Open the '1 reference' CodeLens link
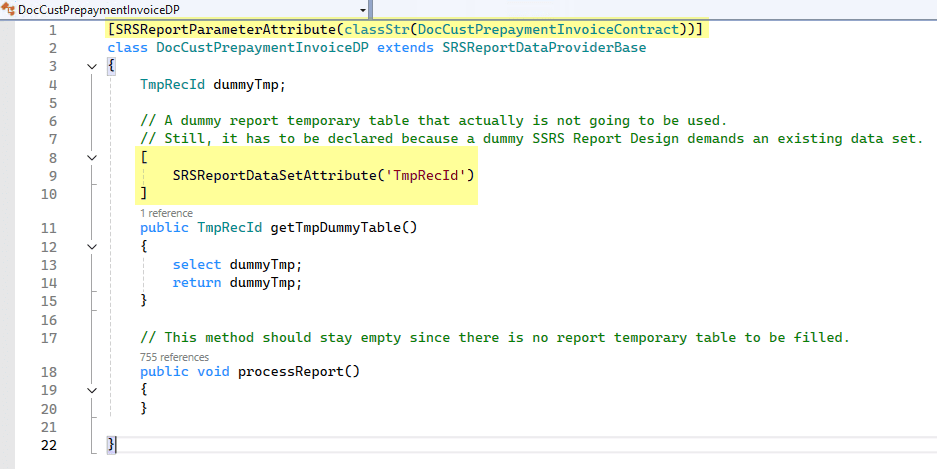 pos(167,213)
